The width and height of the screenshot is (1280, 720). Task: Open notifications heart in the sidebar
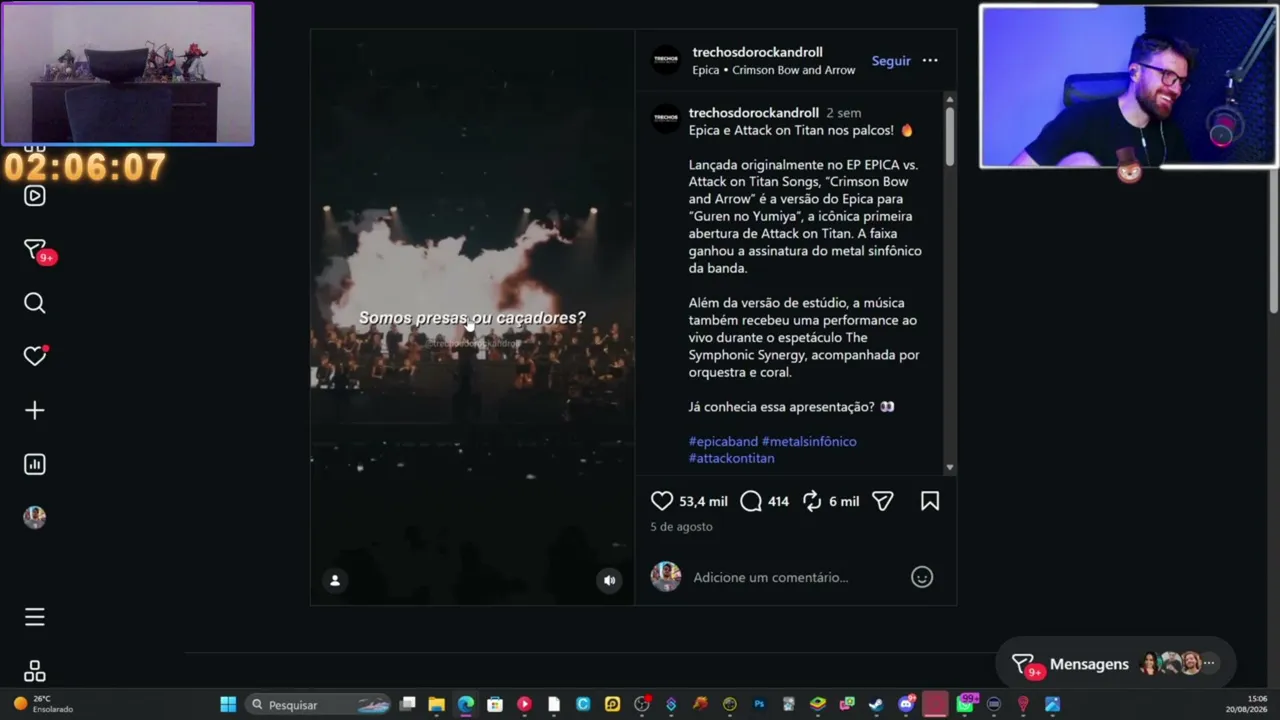35,356
